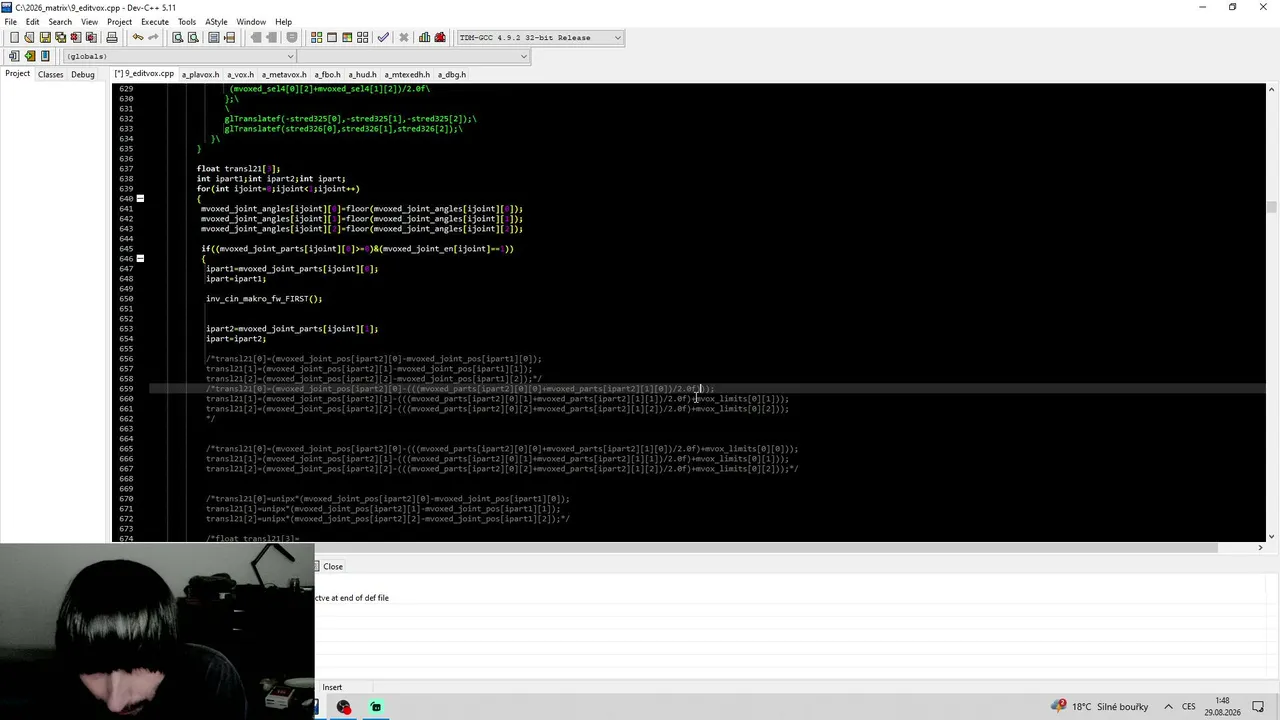Click the 'inv_cin_makro_fw_FIRST();' code line
Image resolution: width=1280 pixels, height=720 pixels.
(264, 299)
